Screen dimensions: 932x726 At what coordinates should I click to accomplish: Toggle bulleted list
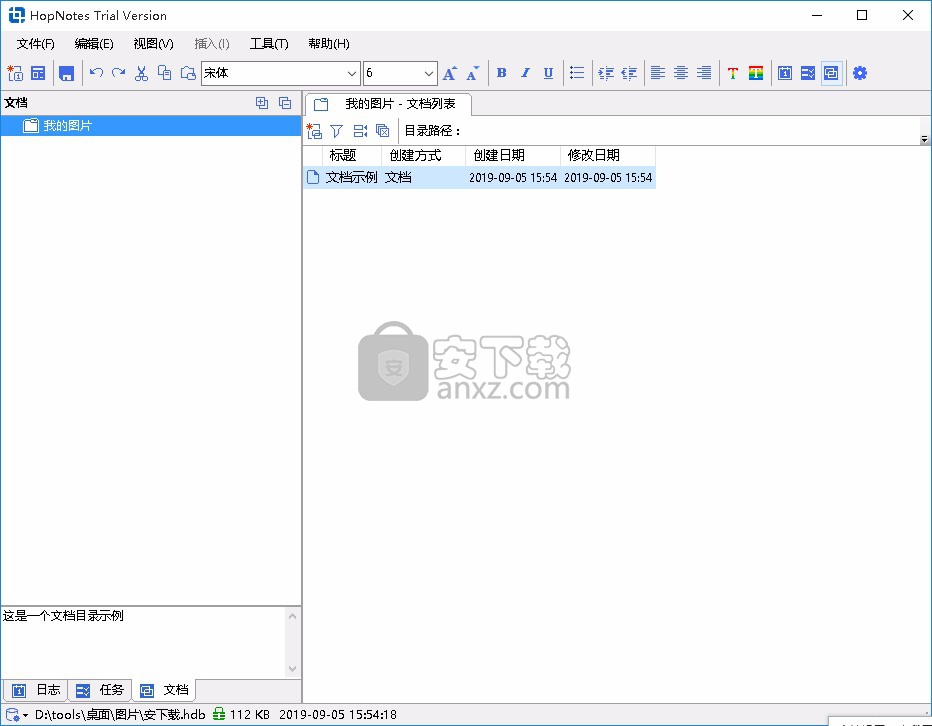pos(577,73)
